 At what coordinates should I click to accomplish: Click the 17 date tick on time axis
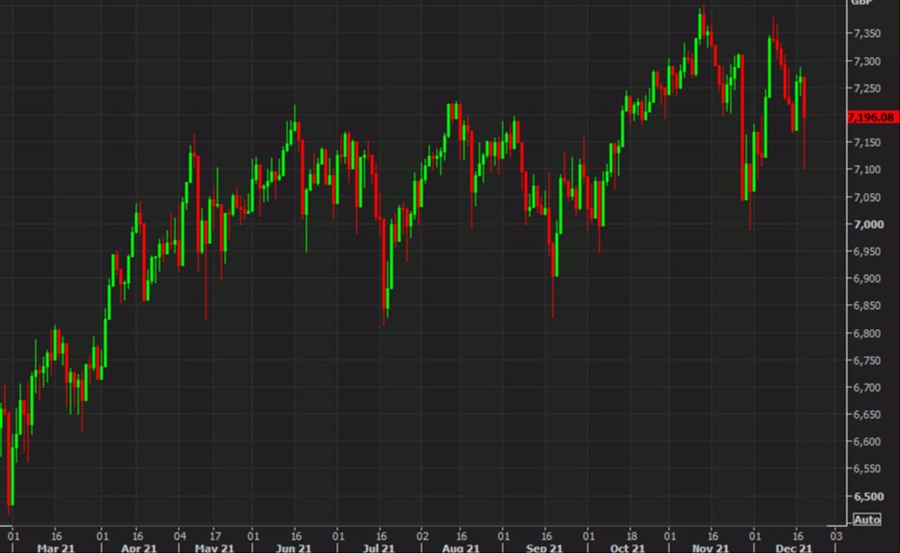click(x=215, y=536)
